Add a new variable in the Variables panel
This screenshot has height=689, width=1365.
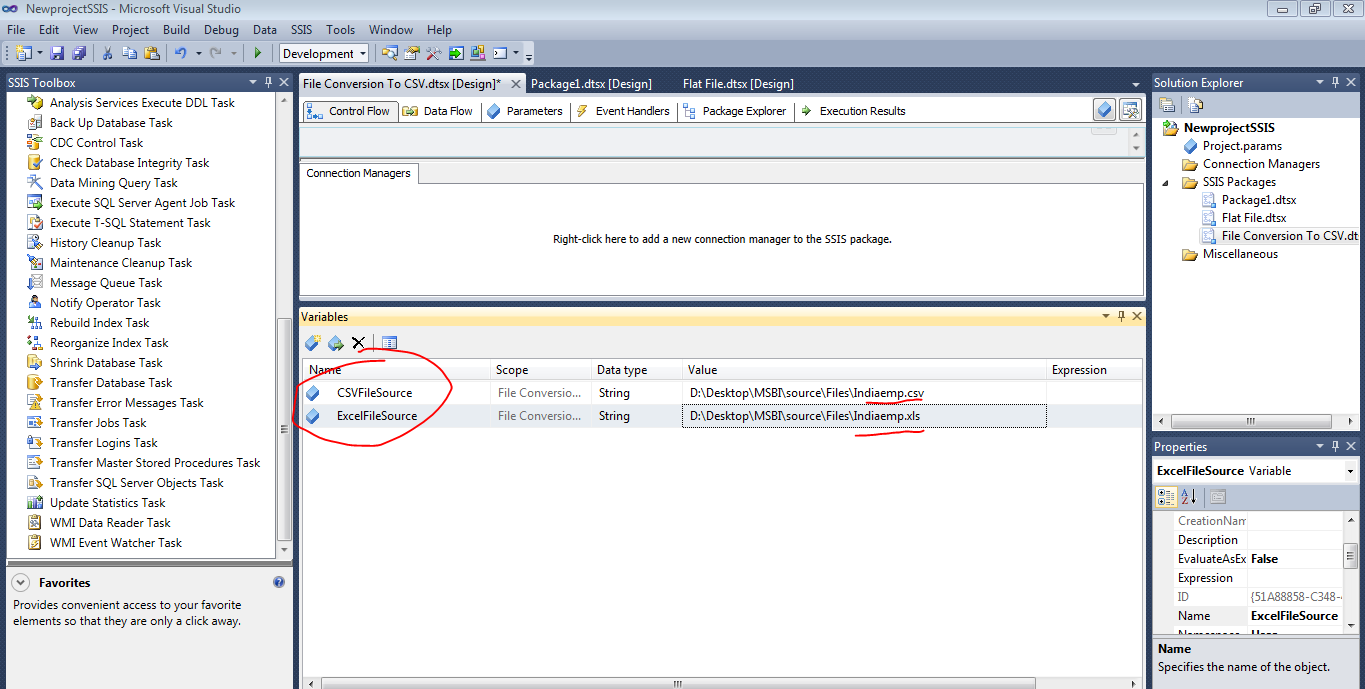tap(312, 343)
